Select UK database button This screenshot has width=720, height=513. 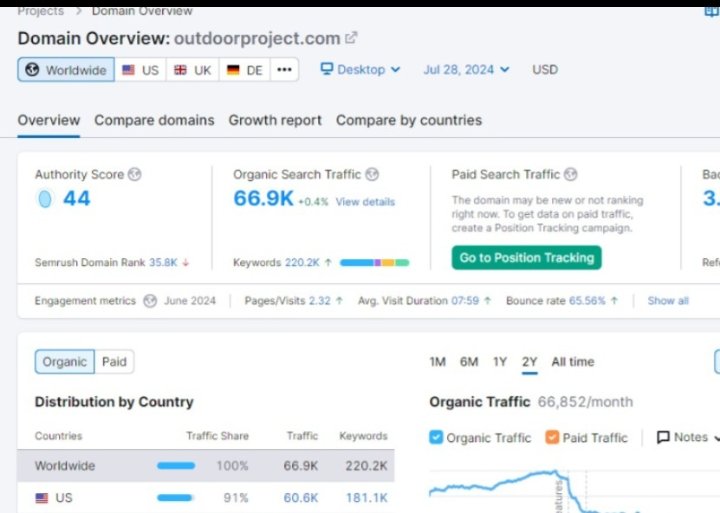click(x=193, y=70)
